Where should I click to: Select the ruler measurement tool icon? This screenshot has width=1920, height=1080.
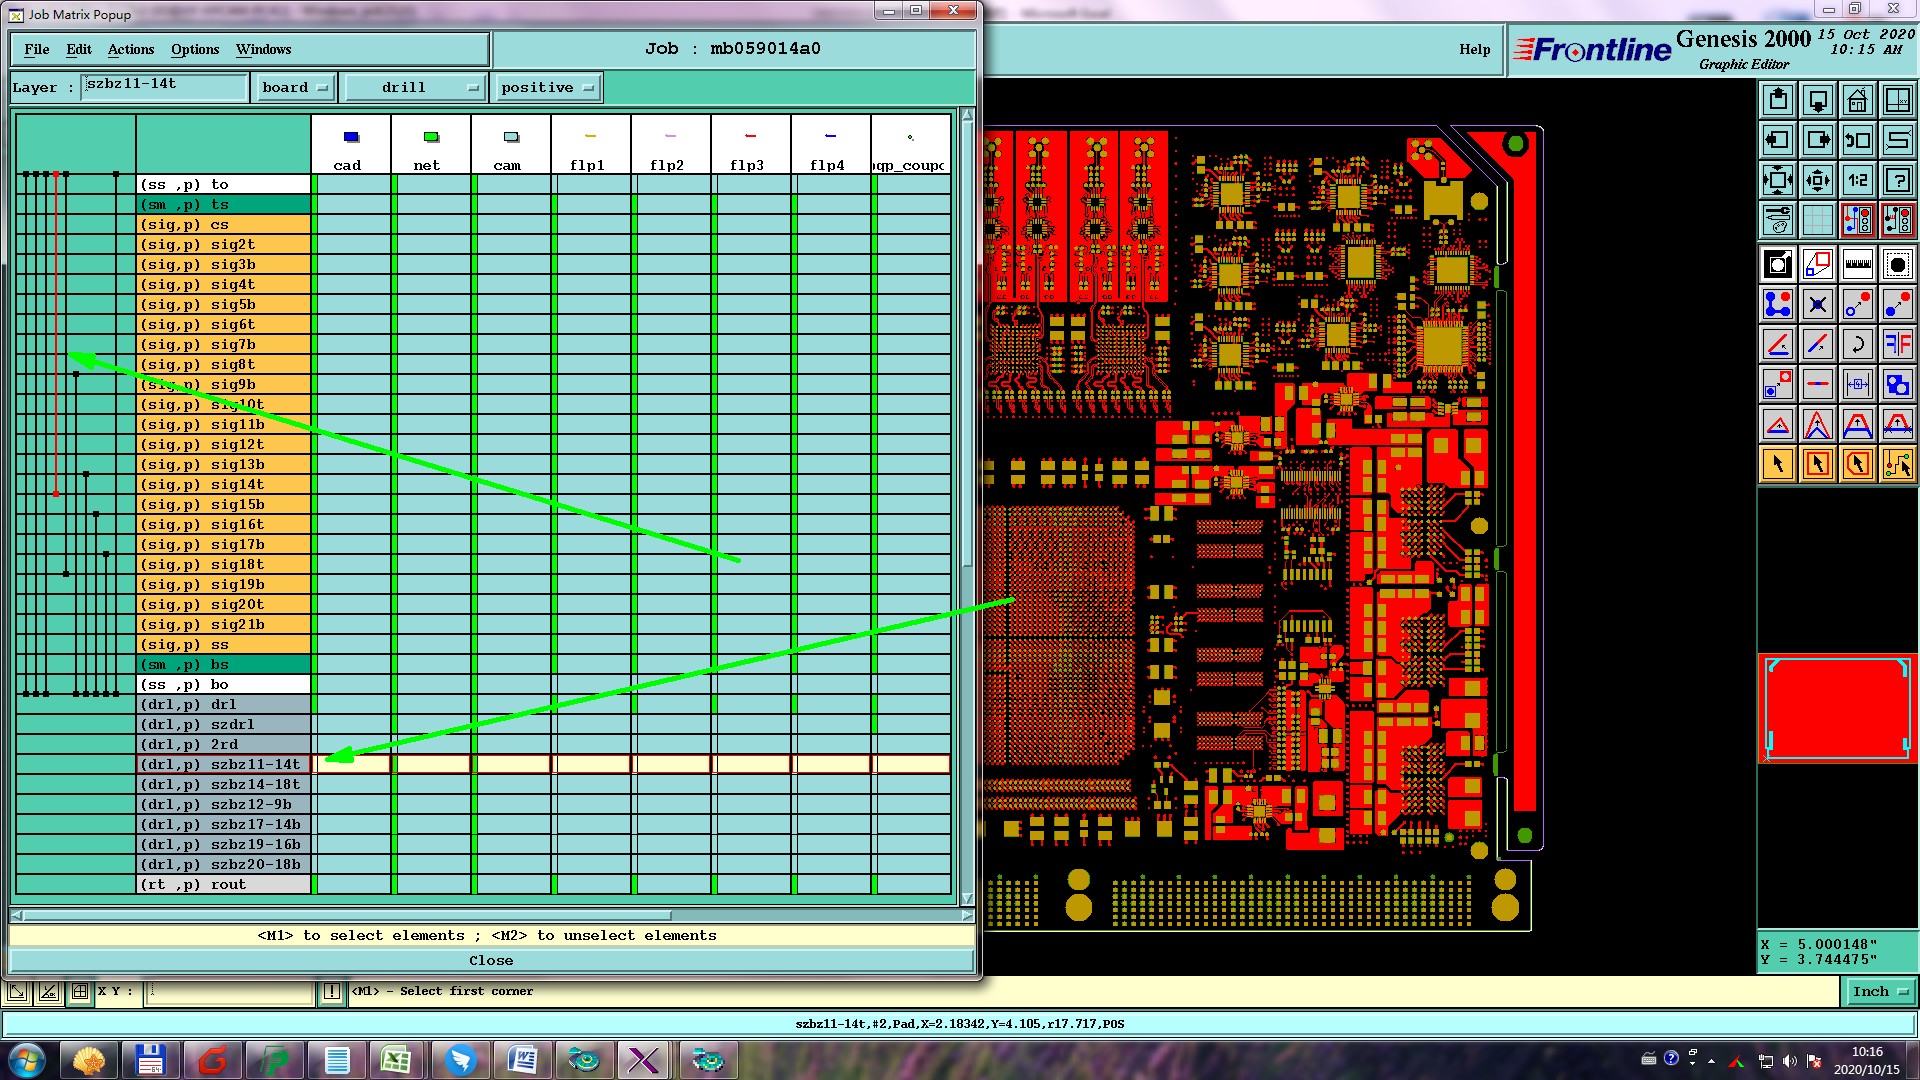[1857, 265]
